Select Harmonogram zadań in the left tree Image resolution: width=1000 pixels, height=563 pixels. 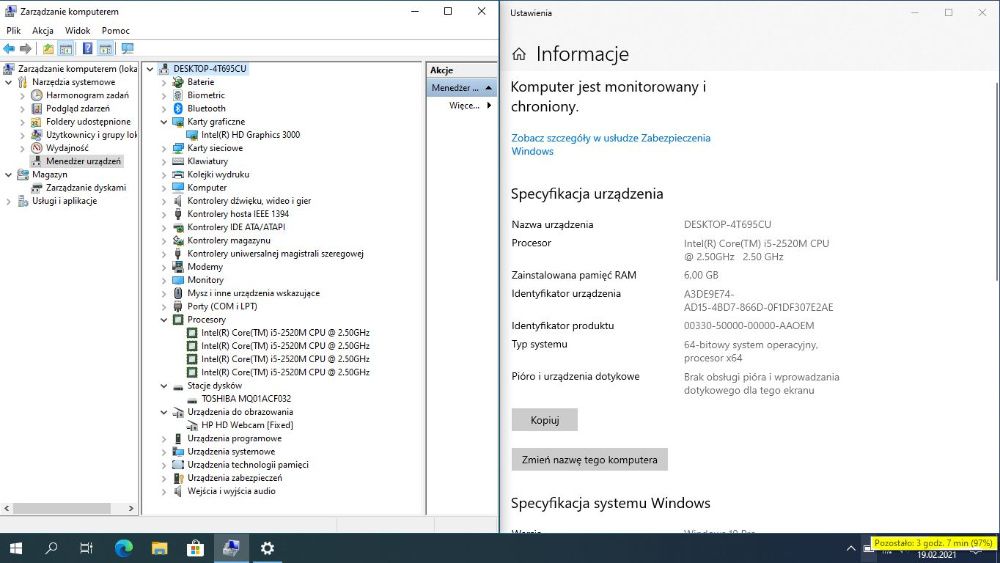87,95
